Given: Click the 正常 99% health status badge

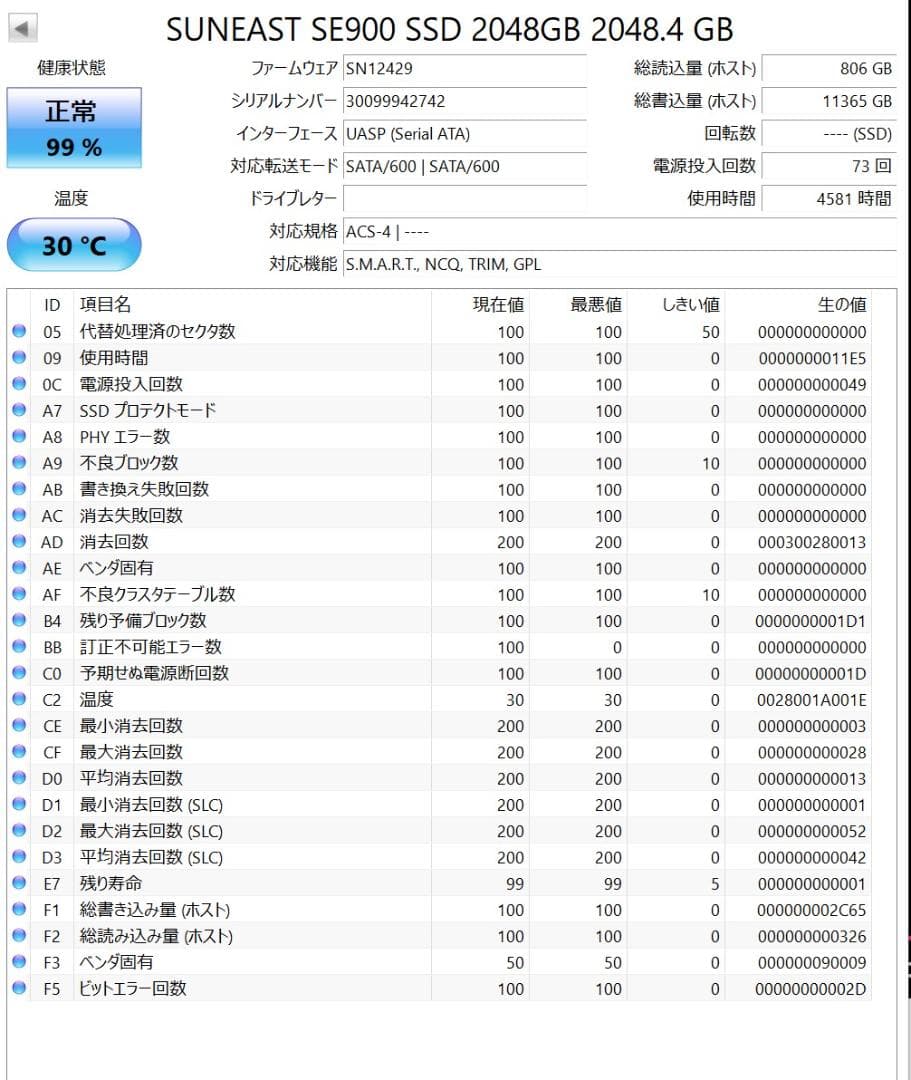Looking at the screenshot, I should 74,128.
